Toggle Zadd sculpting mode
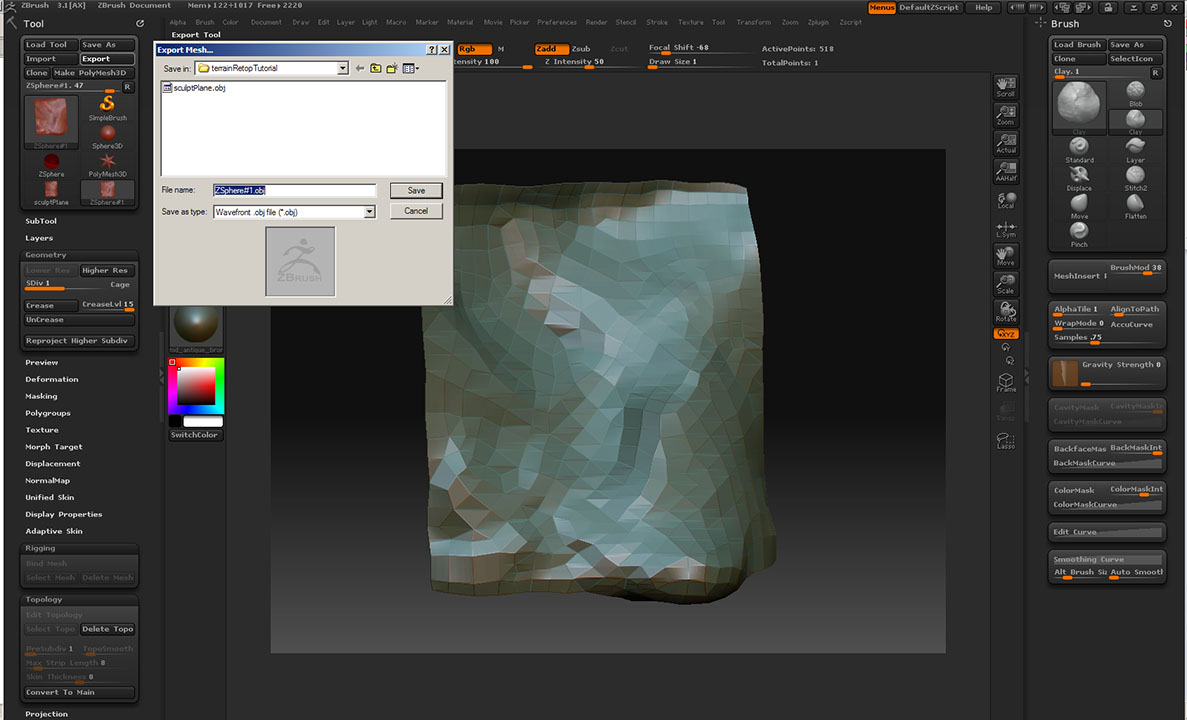This screenshot has width=1187, height=720. click(x=549, y=49)
